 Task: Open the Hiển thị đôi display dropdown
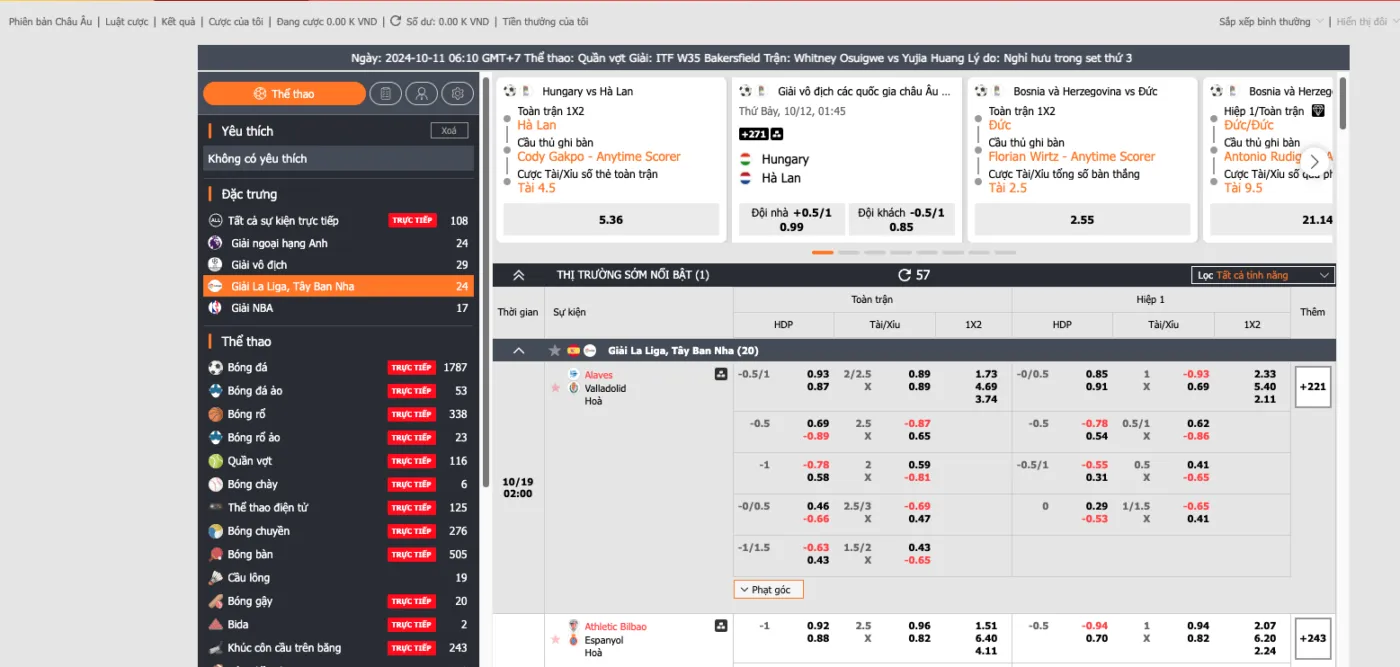1366,21
